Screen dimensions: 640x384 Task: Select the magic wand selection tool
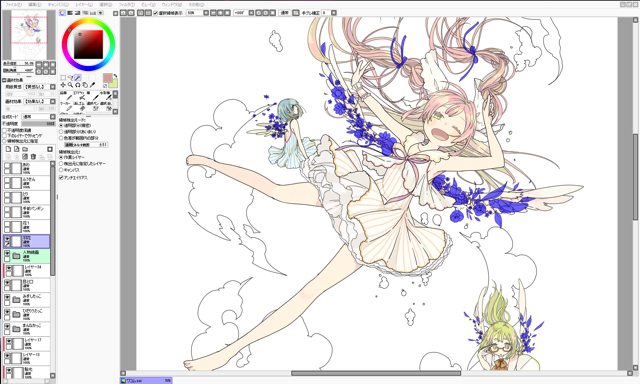point(78,78)
